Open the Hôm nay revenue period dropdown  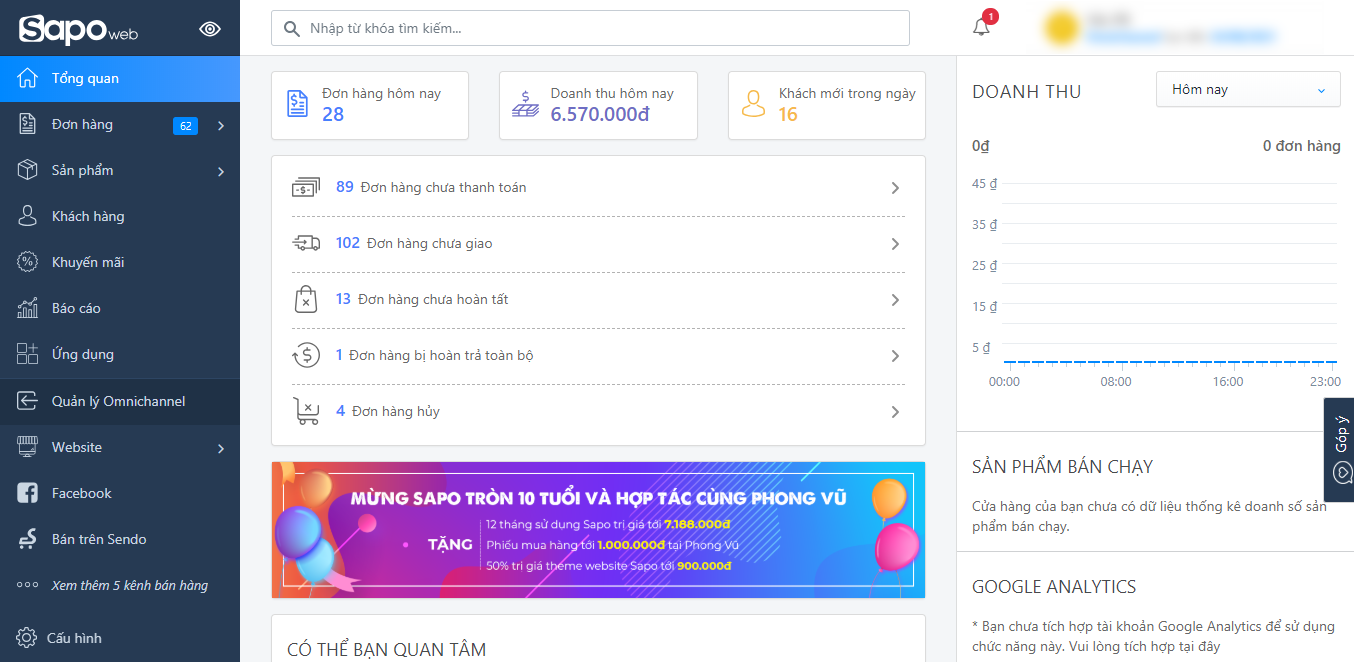(x=1247, y=90)
